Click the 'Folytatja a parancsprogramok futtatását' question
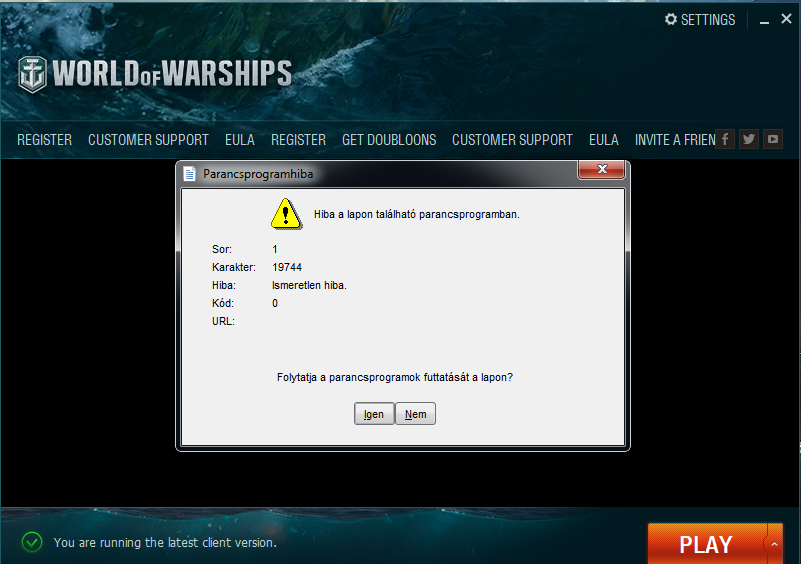This screenshot has width=801, height=564. pyautogui.click(x=395, y=378)
